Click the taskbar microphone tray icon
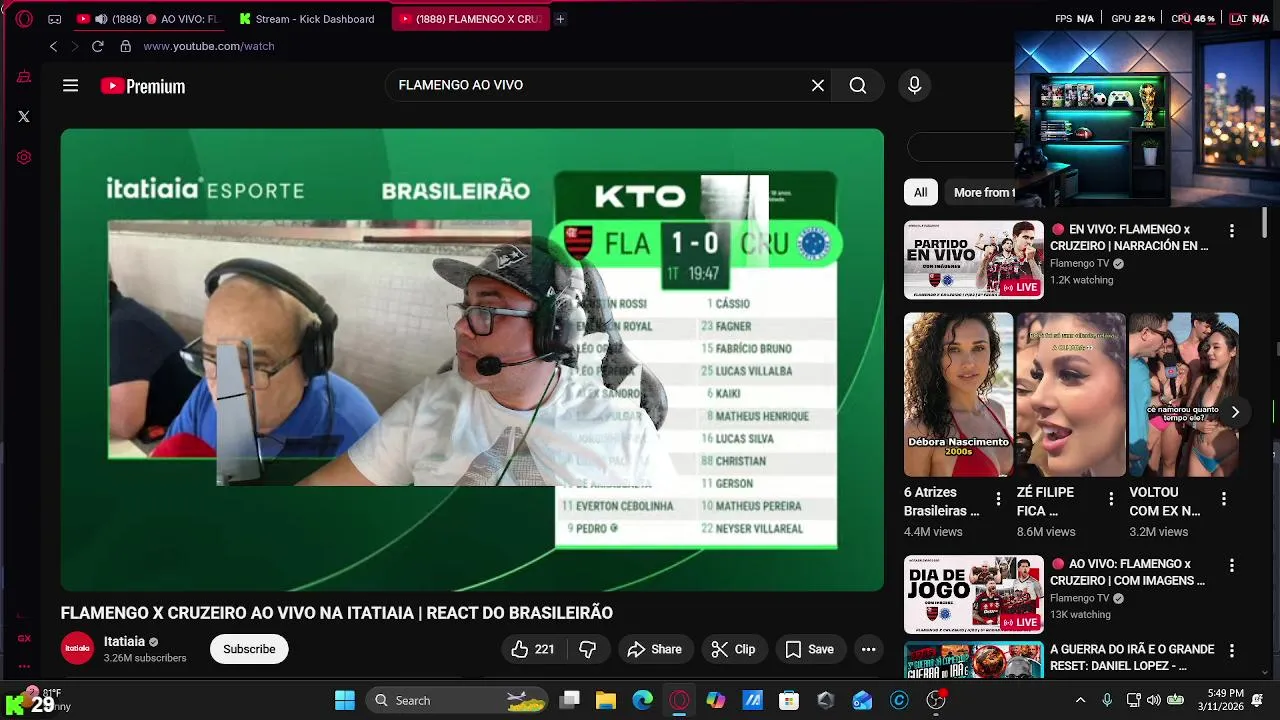The image size is (1280, 720). pyautogui.click(x=1107, y=700)
